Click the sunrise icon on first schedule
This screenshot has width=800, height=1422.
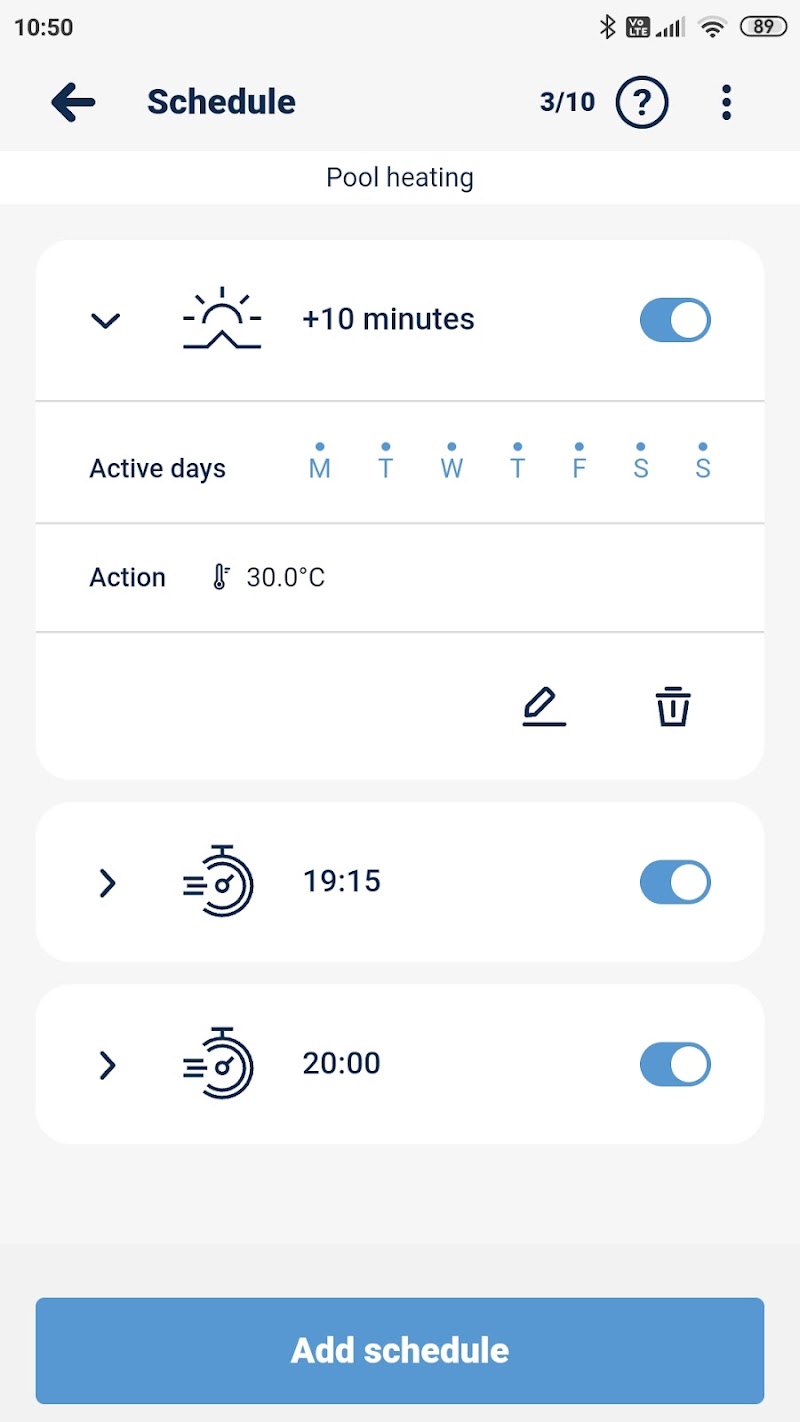[222, 320]
